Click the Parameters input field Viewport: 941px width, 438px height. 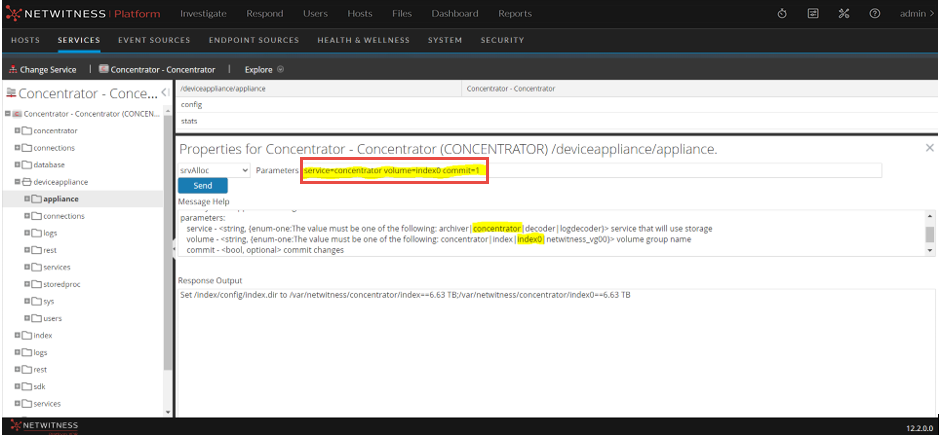(590, 171)
